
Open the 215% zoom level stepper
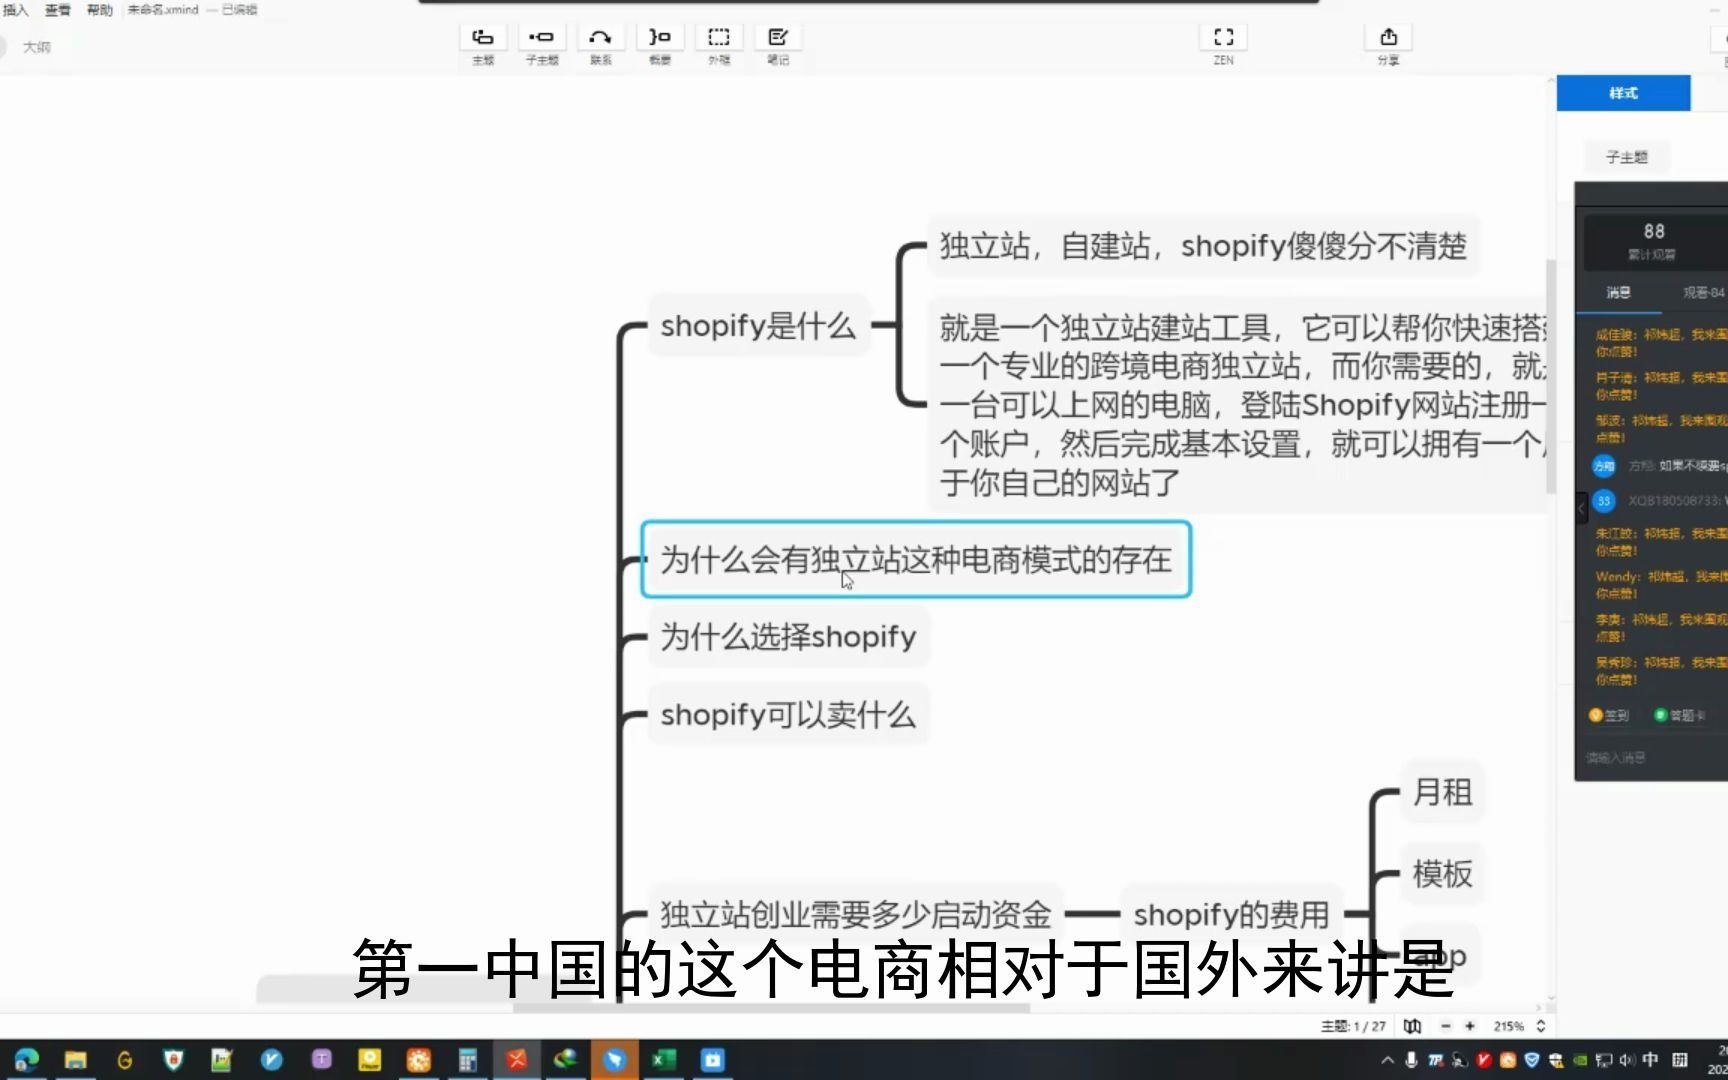coord(1541,1026)
